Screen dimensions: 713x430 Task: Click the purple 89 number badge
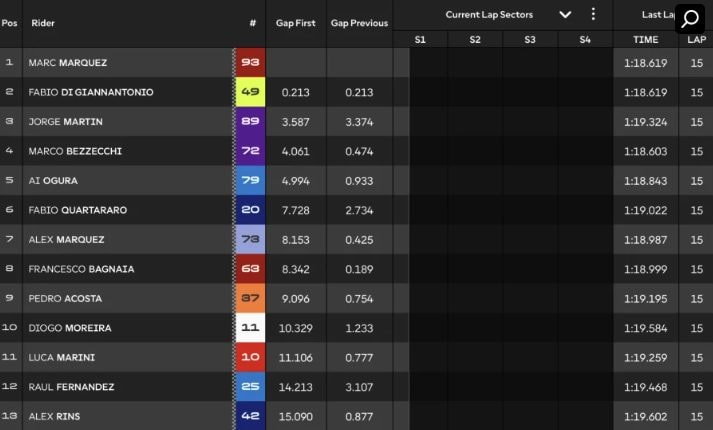click(x=250, y=121)
